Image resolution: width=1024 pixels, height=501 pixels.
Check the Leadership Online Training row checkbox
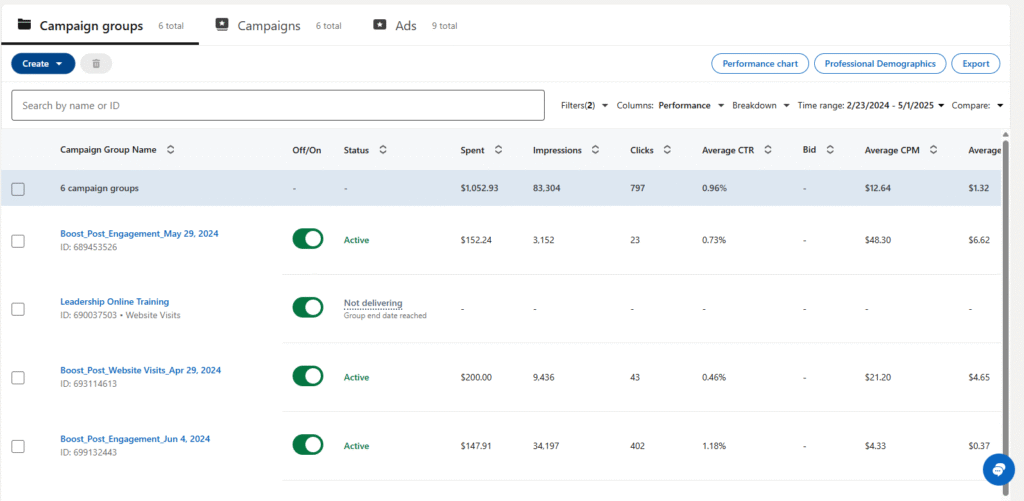[x=18, y=309]
